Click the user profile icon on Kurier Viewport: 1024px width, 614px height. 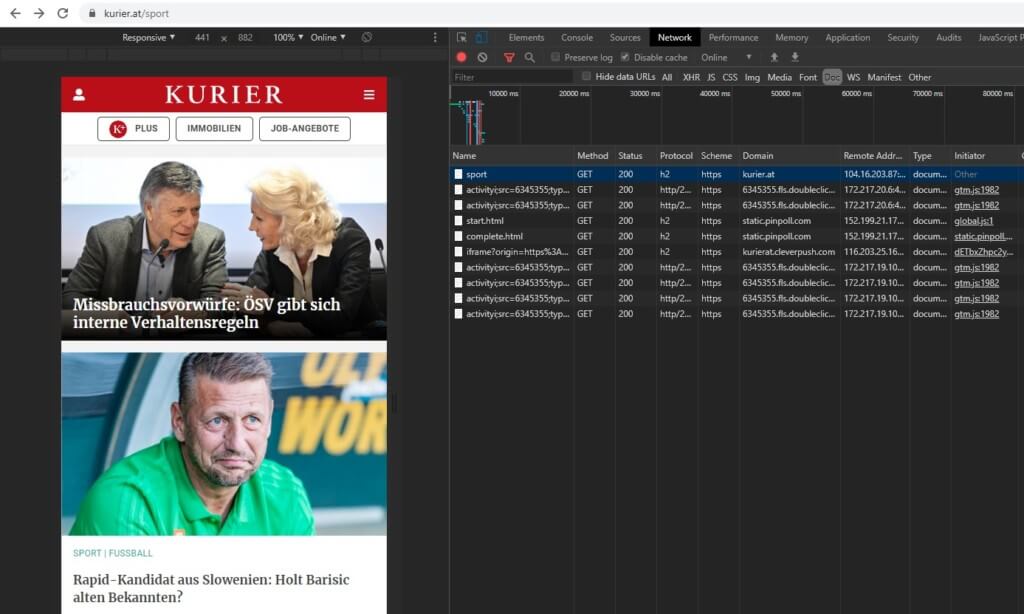(79, 95)
